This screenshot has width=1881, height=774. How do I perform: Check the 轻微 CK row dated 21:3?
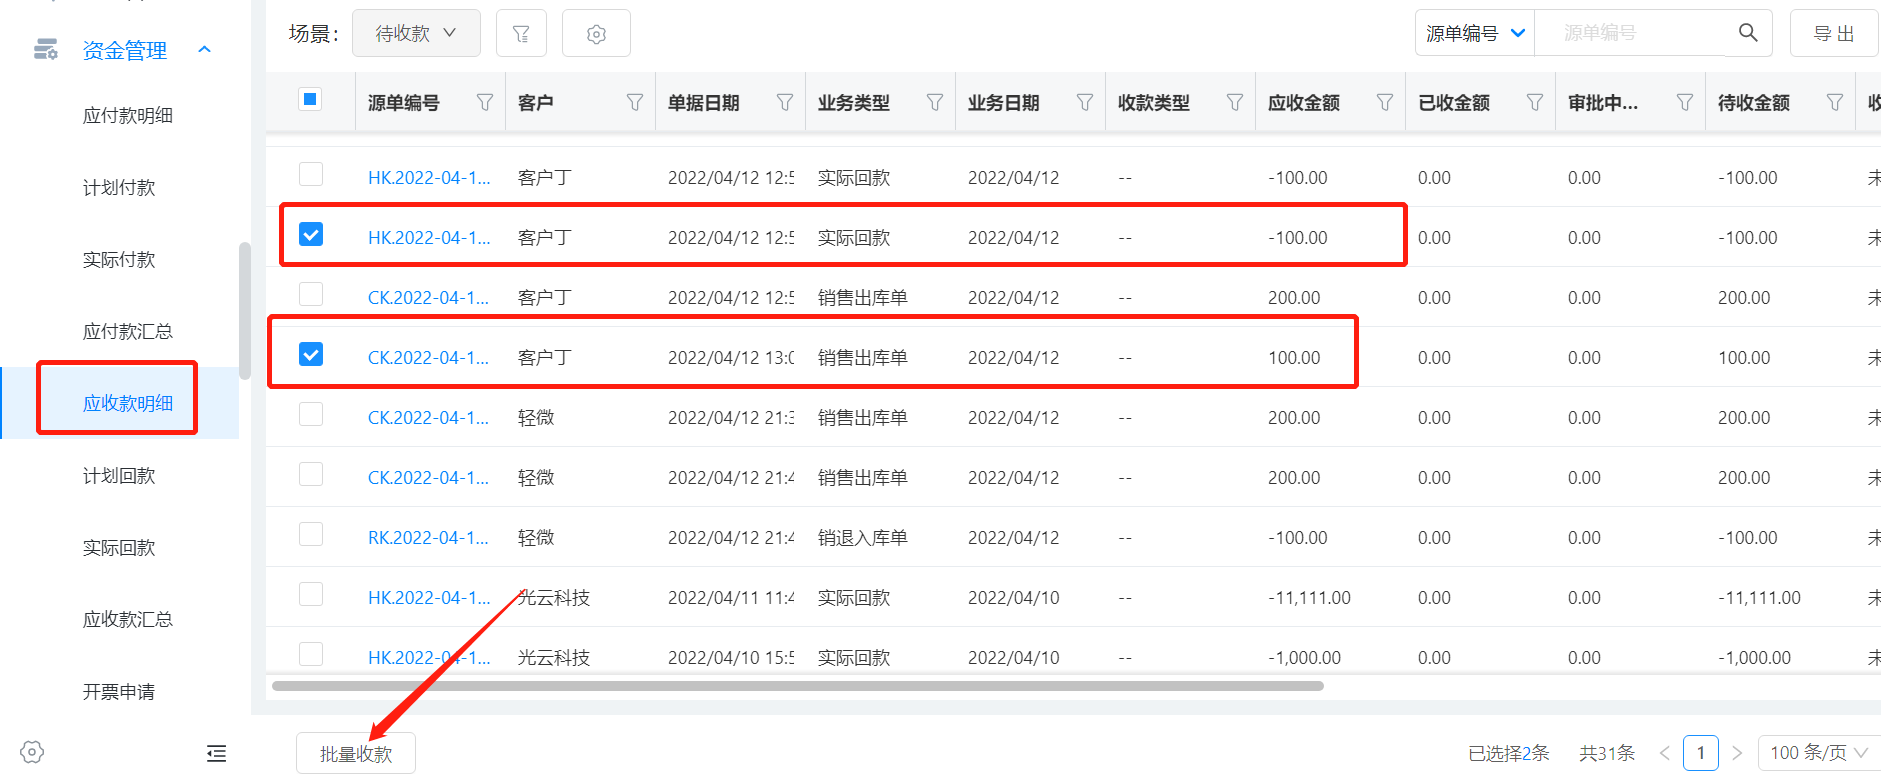click(x=311, y=414)
